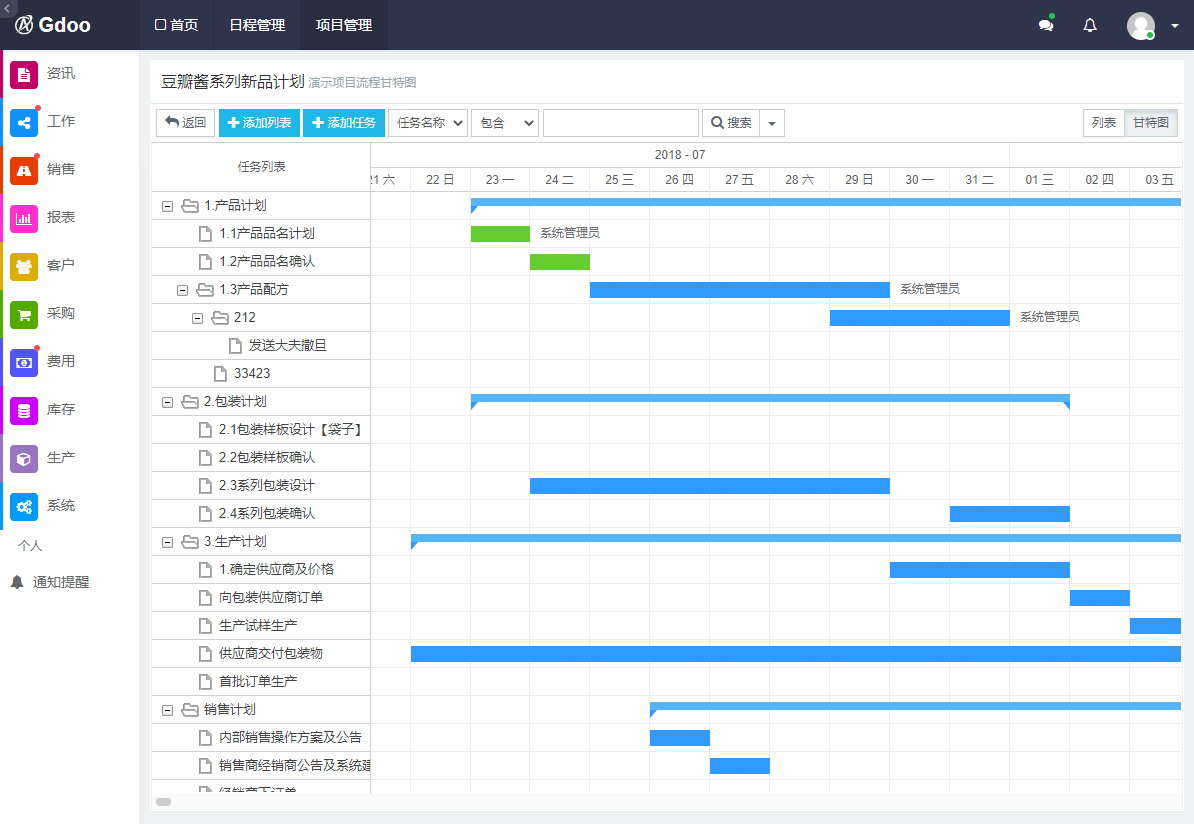1194x824 pixels.
Task: Open the 销售 module icon
Action: pos(24,170)
